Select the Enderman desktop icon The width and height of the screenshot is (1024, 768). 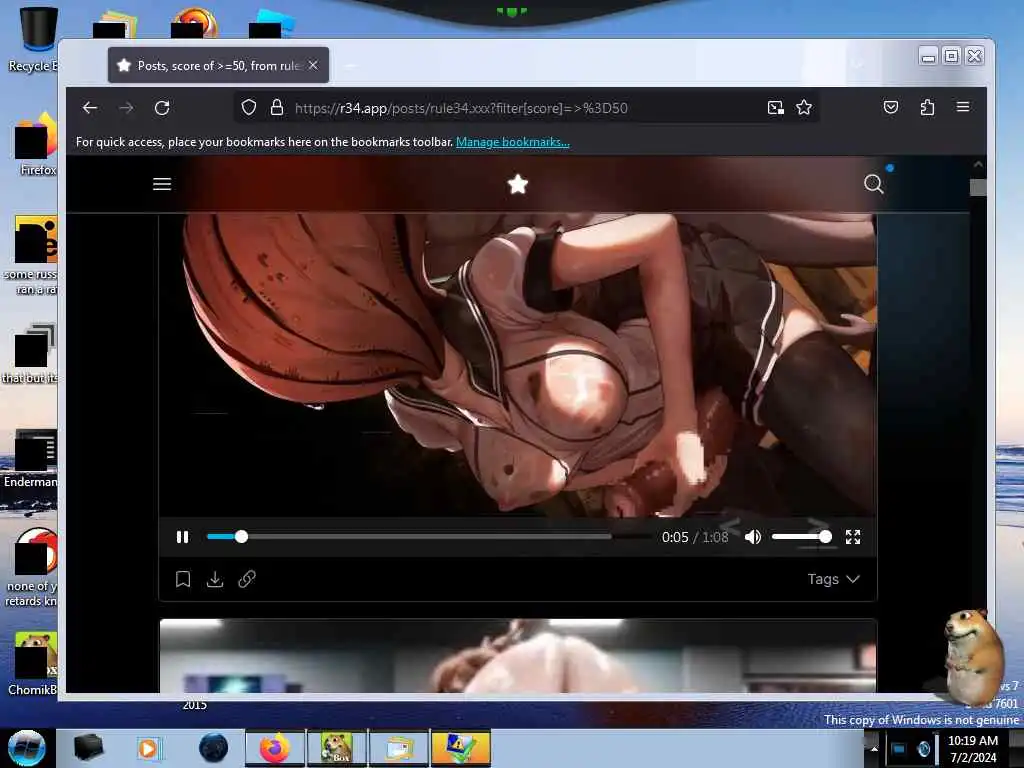point(33,458)
